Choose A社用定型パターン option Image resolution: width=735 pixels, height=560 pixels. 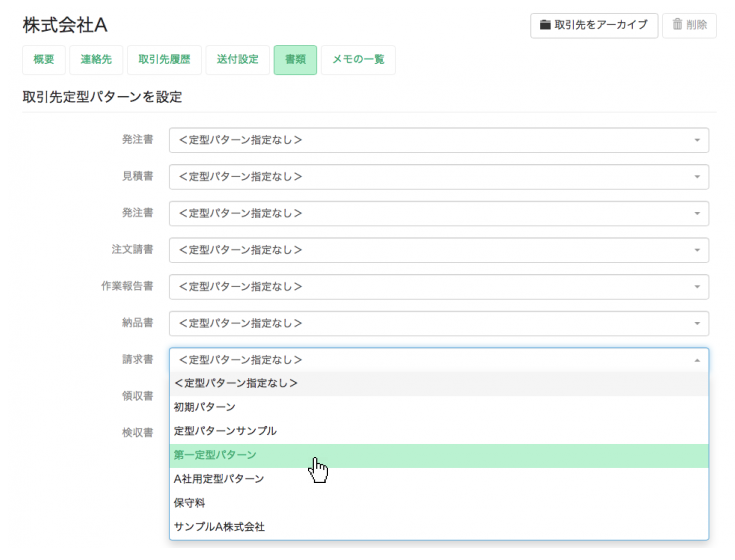point(439,479)
